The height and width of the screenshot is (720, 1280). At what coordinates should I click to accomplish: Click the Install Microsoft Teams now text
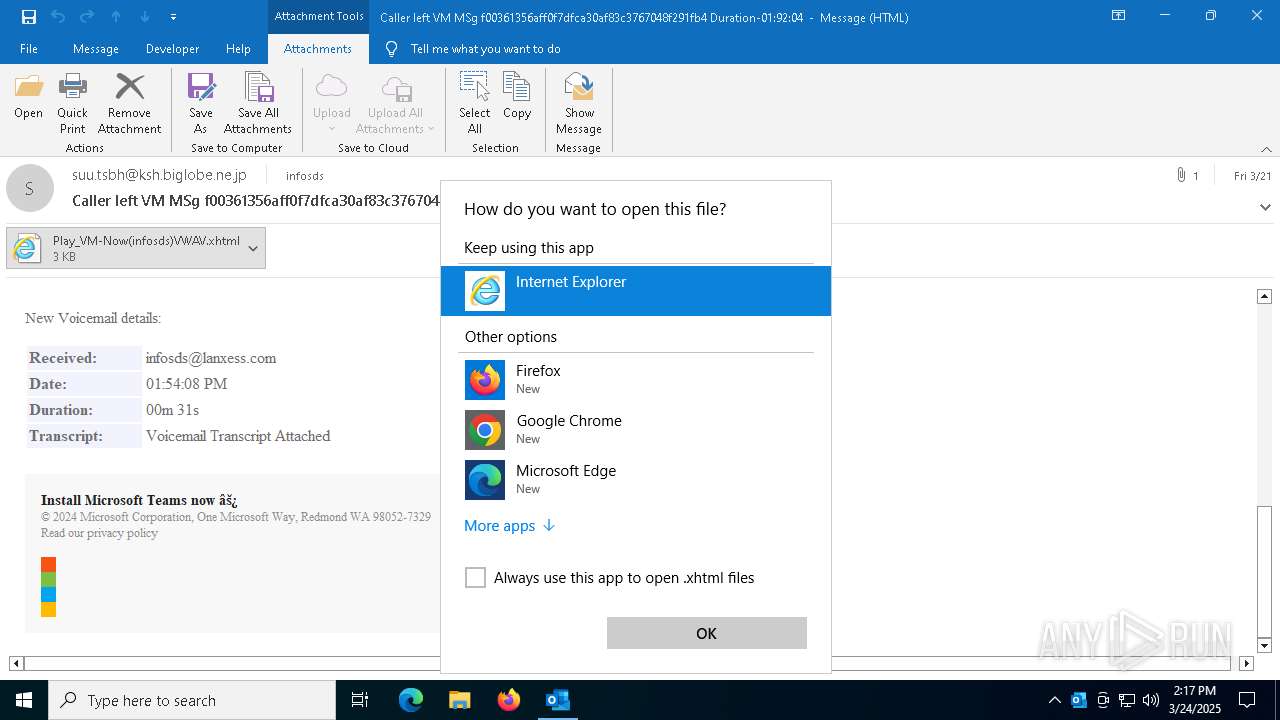pyautogui.click(x=139, y=500)
